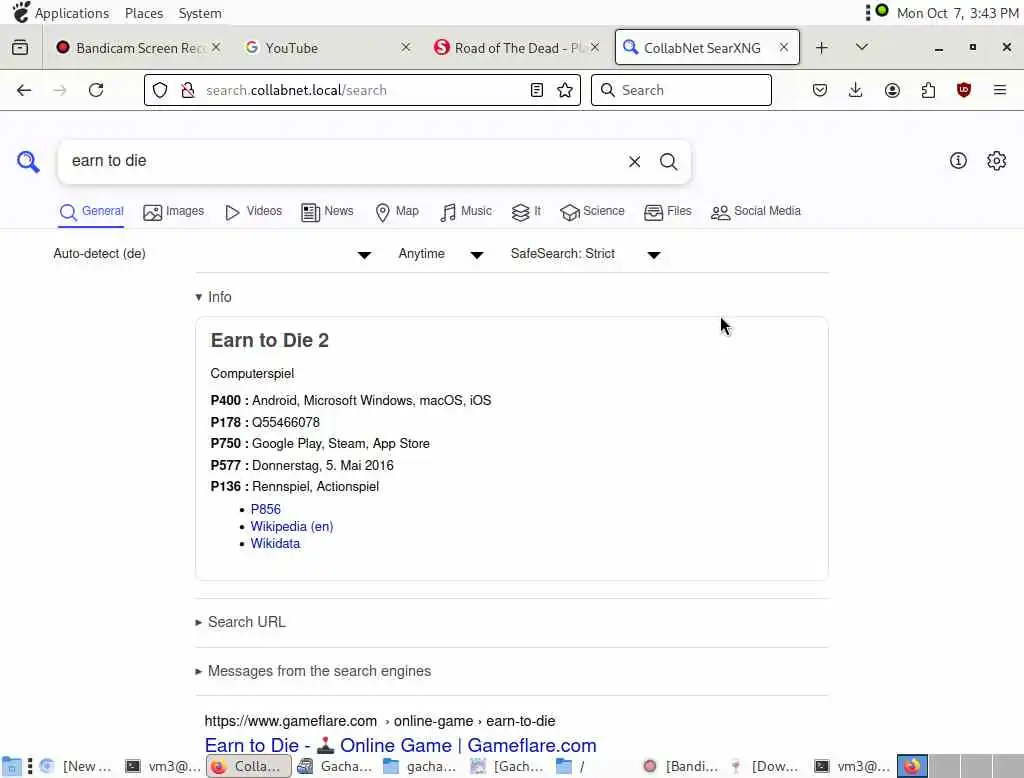The height and width of the screenshot is (778, 1024).
Task: Click the tracking protection shield icon
Action: click(x=160, y=90)
